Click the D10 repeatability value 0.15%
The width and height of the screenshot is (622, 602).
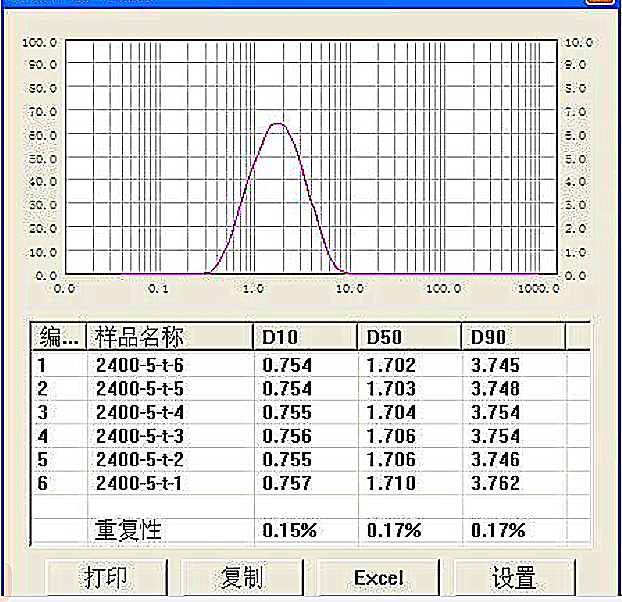click(289, 530)
